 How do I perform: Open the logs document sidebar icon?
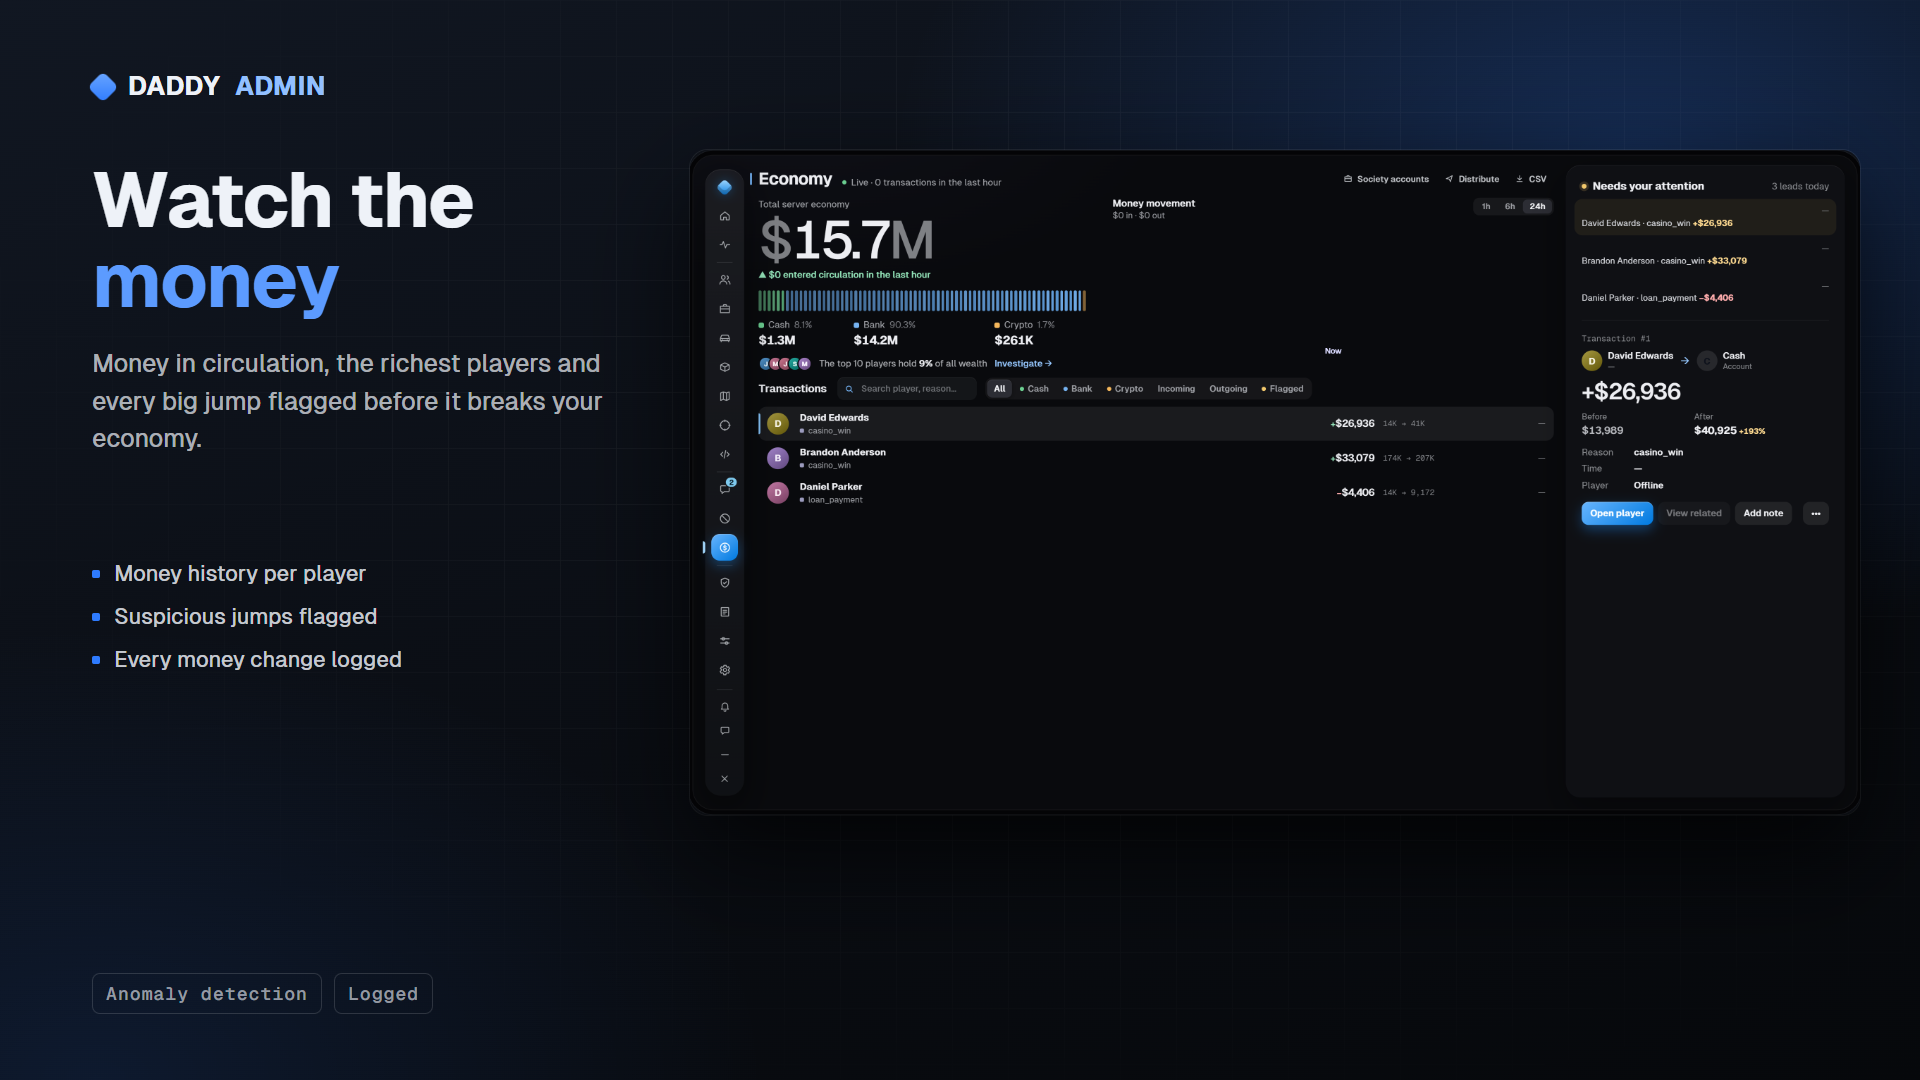click(x=725, y=612)
